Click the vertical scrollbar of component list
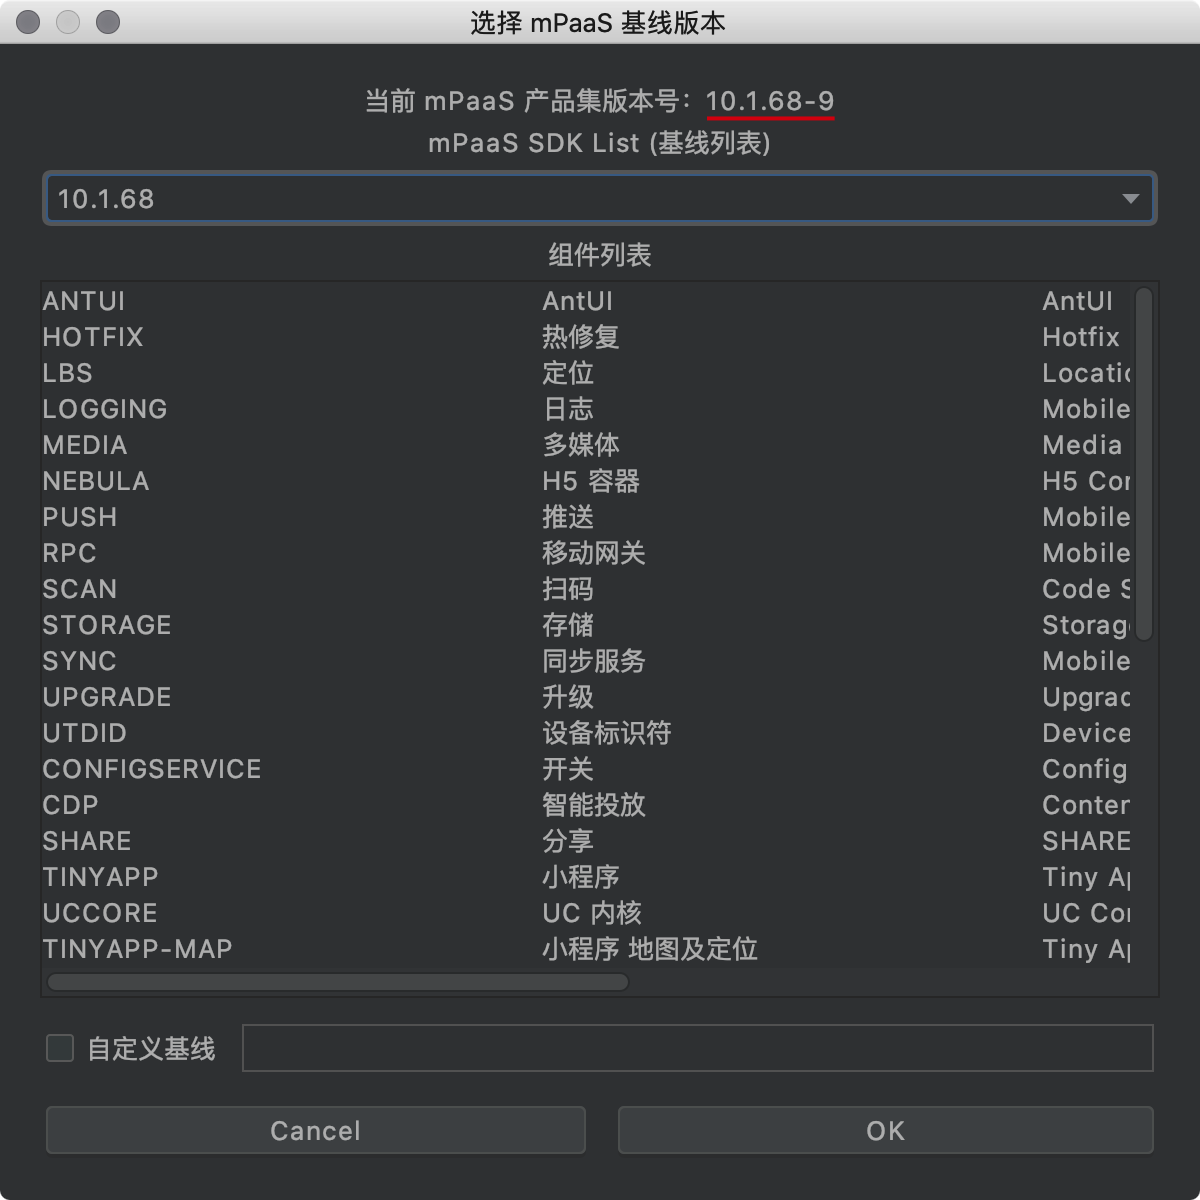 tap(1144, 463)
